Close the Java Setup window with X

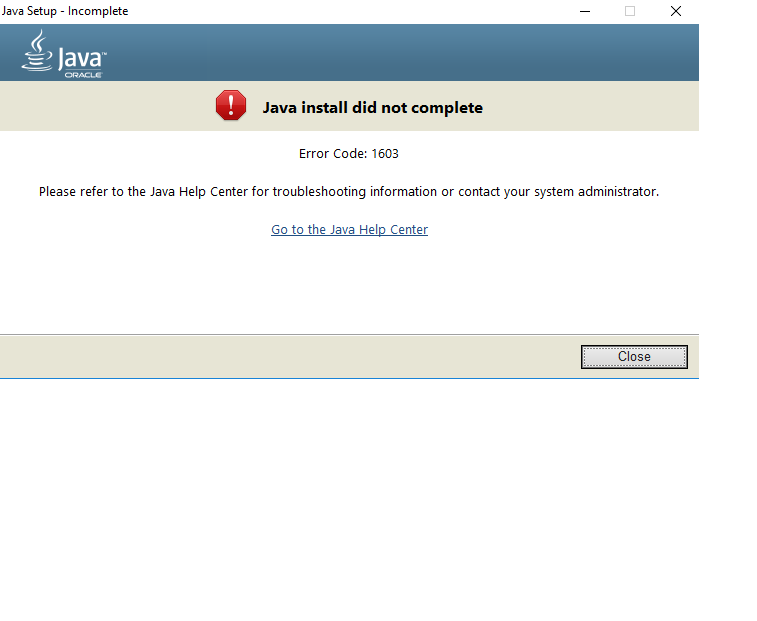pyautogui.click(x=675, y=11)
